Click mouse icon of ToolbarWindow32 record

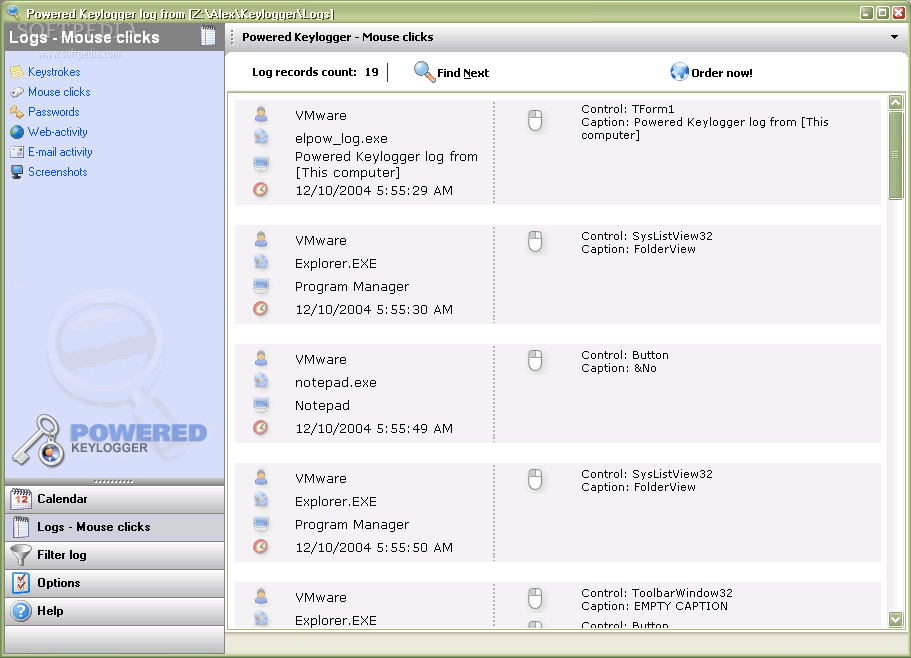(535, 598)
